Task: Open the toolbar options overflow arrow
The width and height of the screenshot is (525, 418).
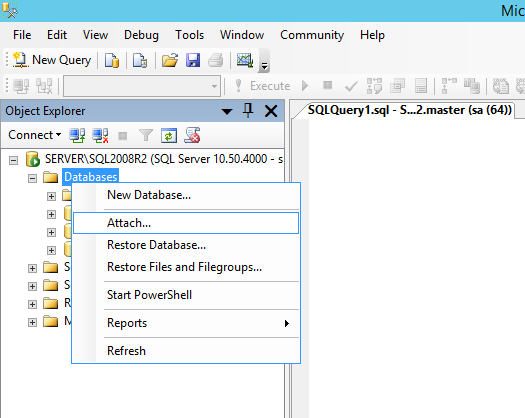Action: (264, 61)
